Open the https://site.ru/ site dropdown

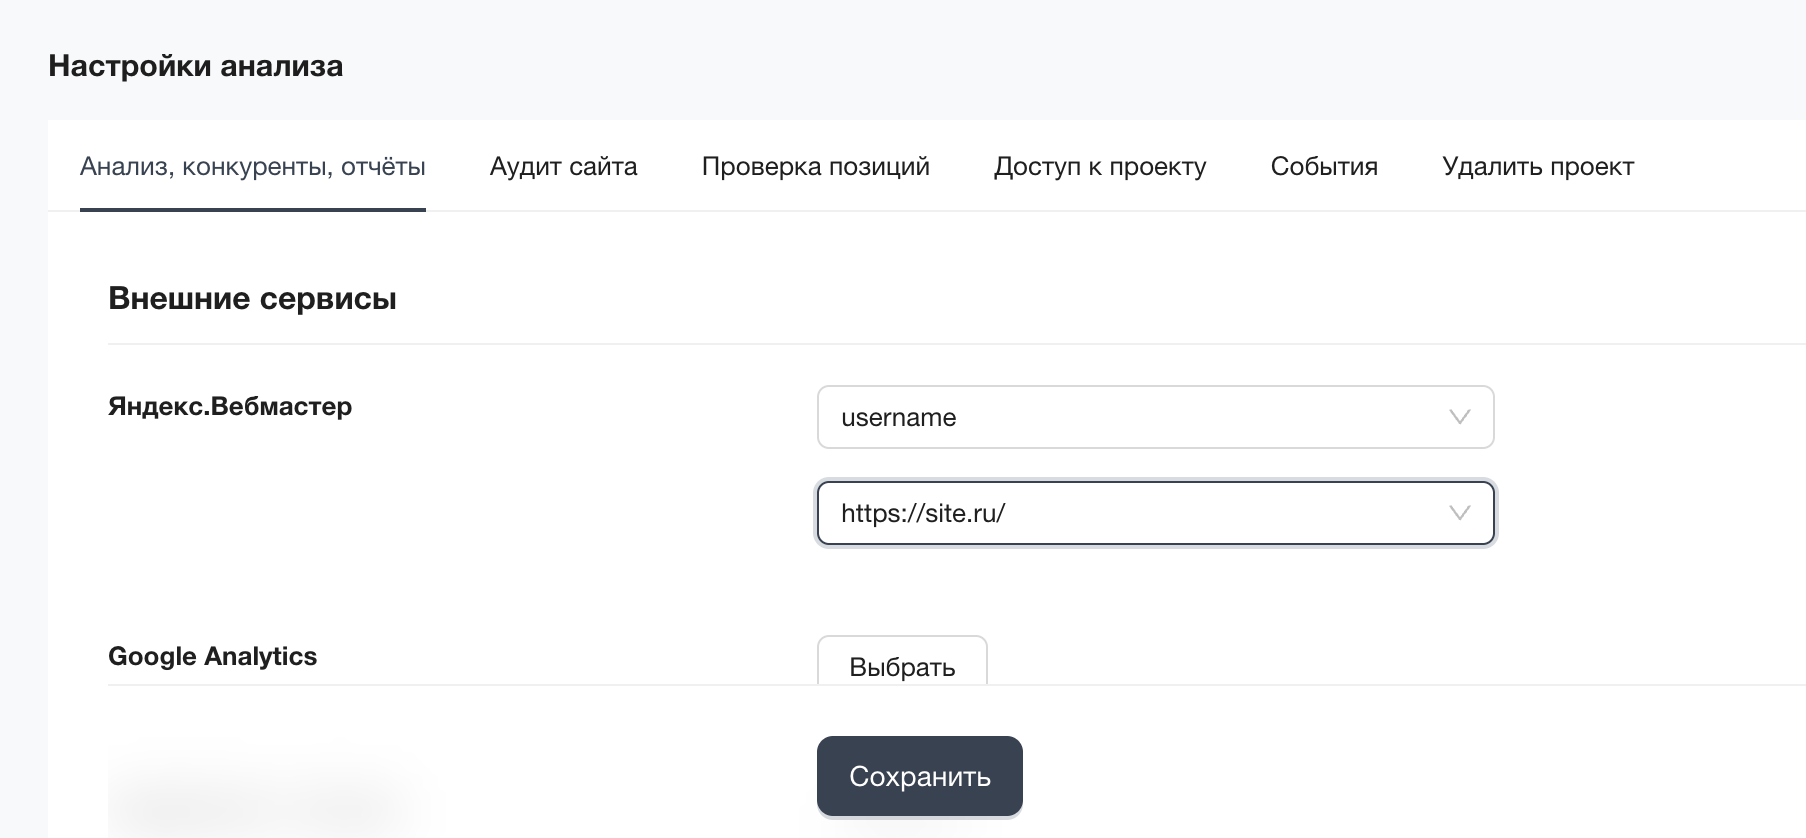(1155, 513)
